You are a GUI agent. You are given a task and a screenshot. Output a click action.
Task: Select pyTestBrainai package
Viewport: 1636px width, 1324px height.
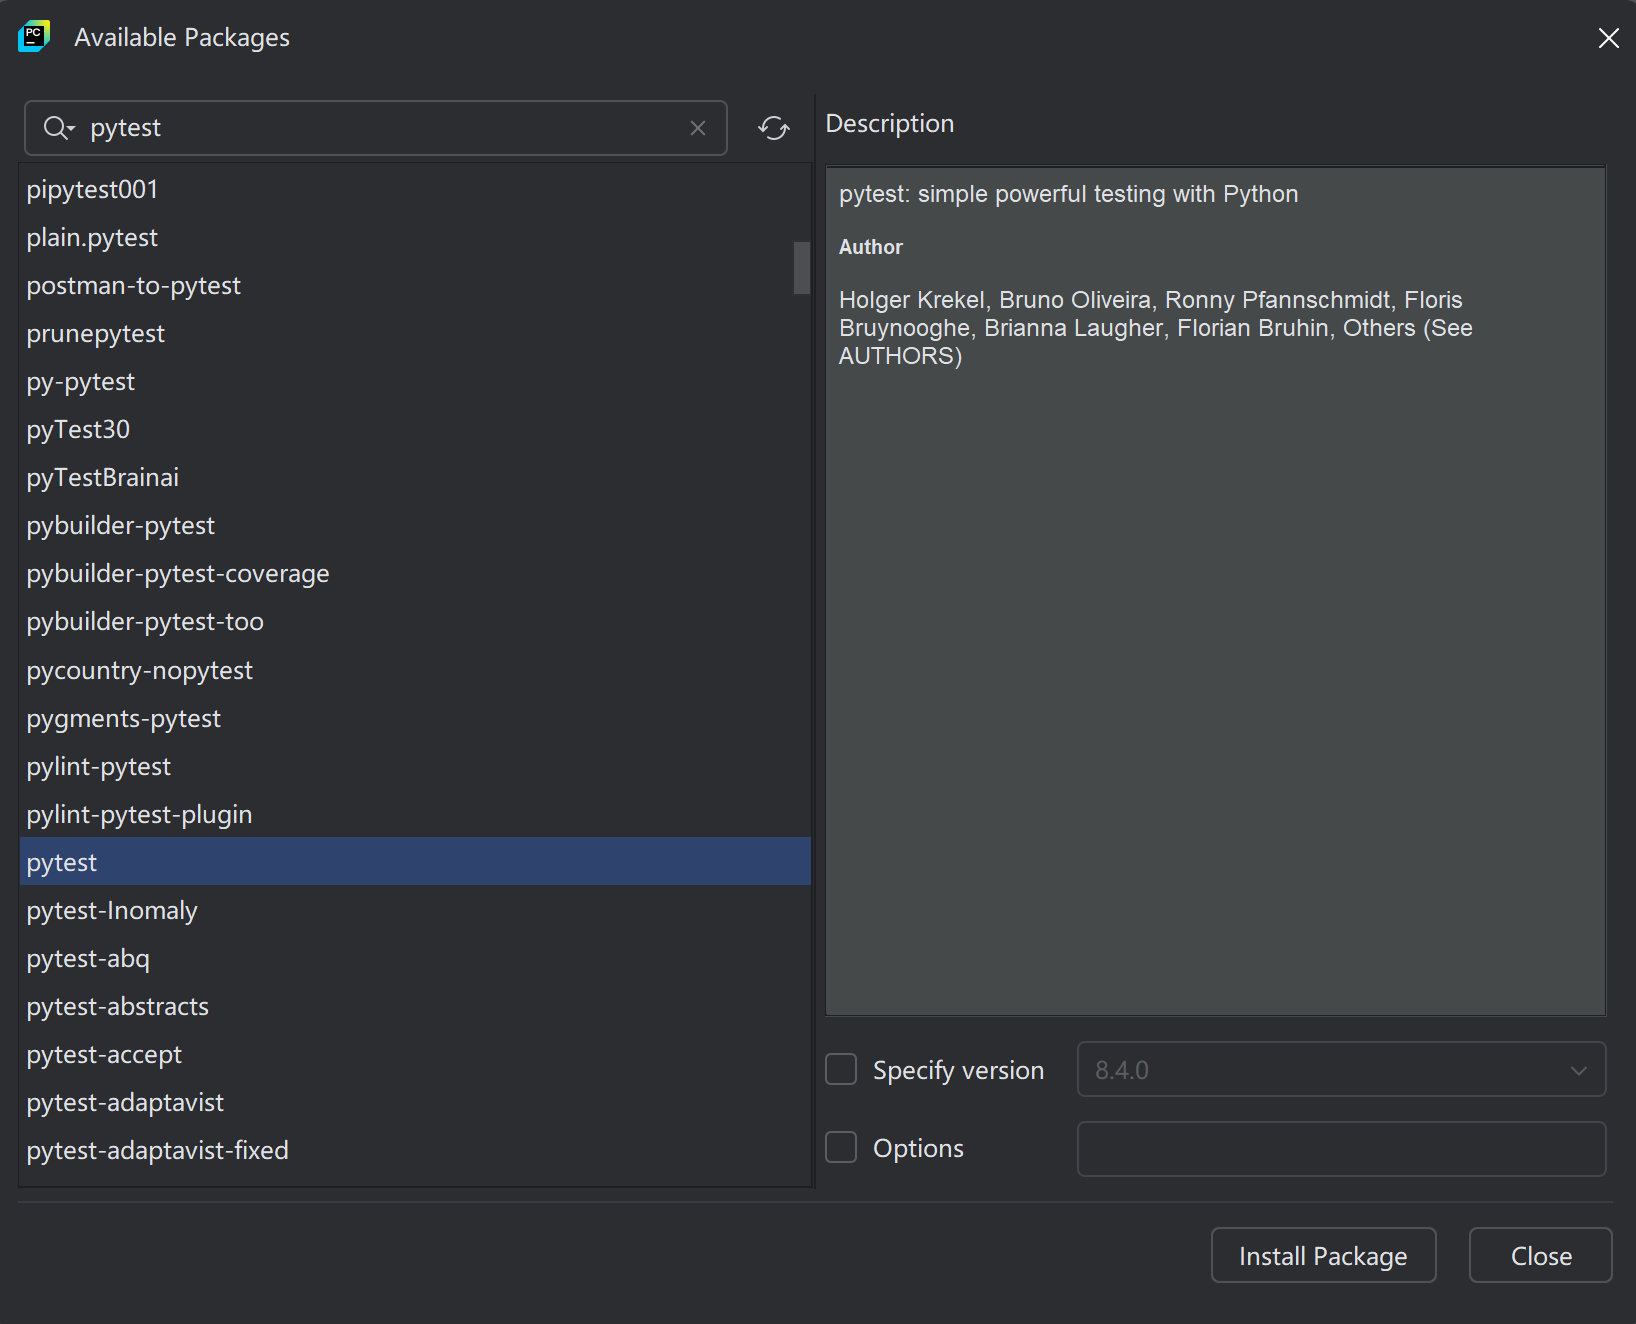415,477
